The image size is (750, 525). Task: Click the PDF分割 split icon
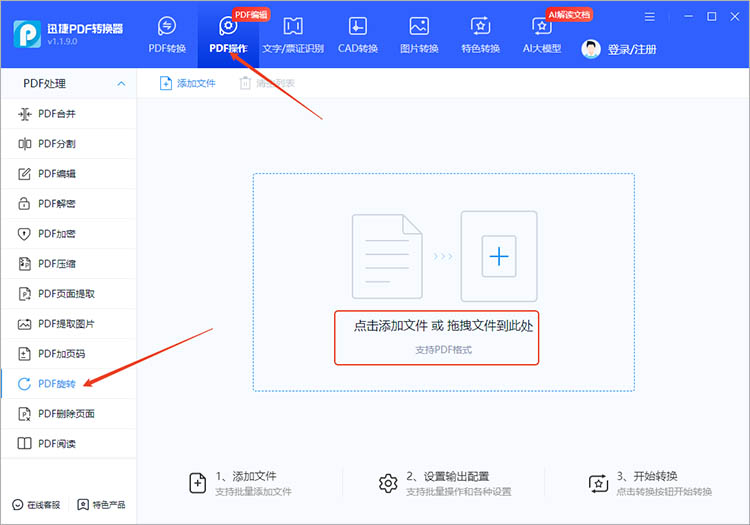(24, 143)
